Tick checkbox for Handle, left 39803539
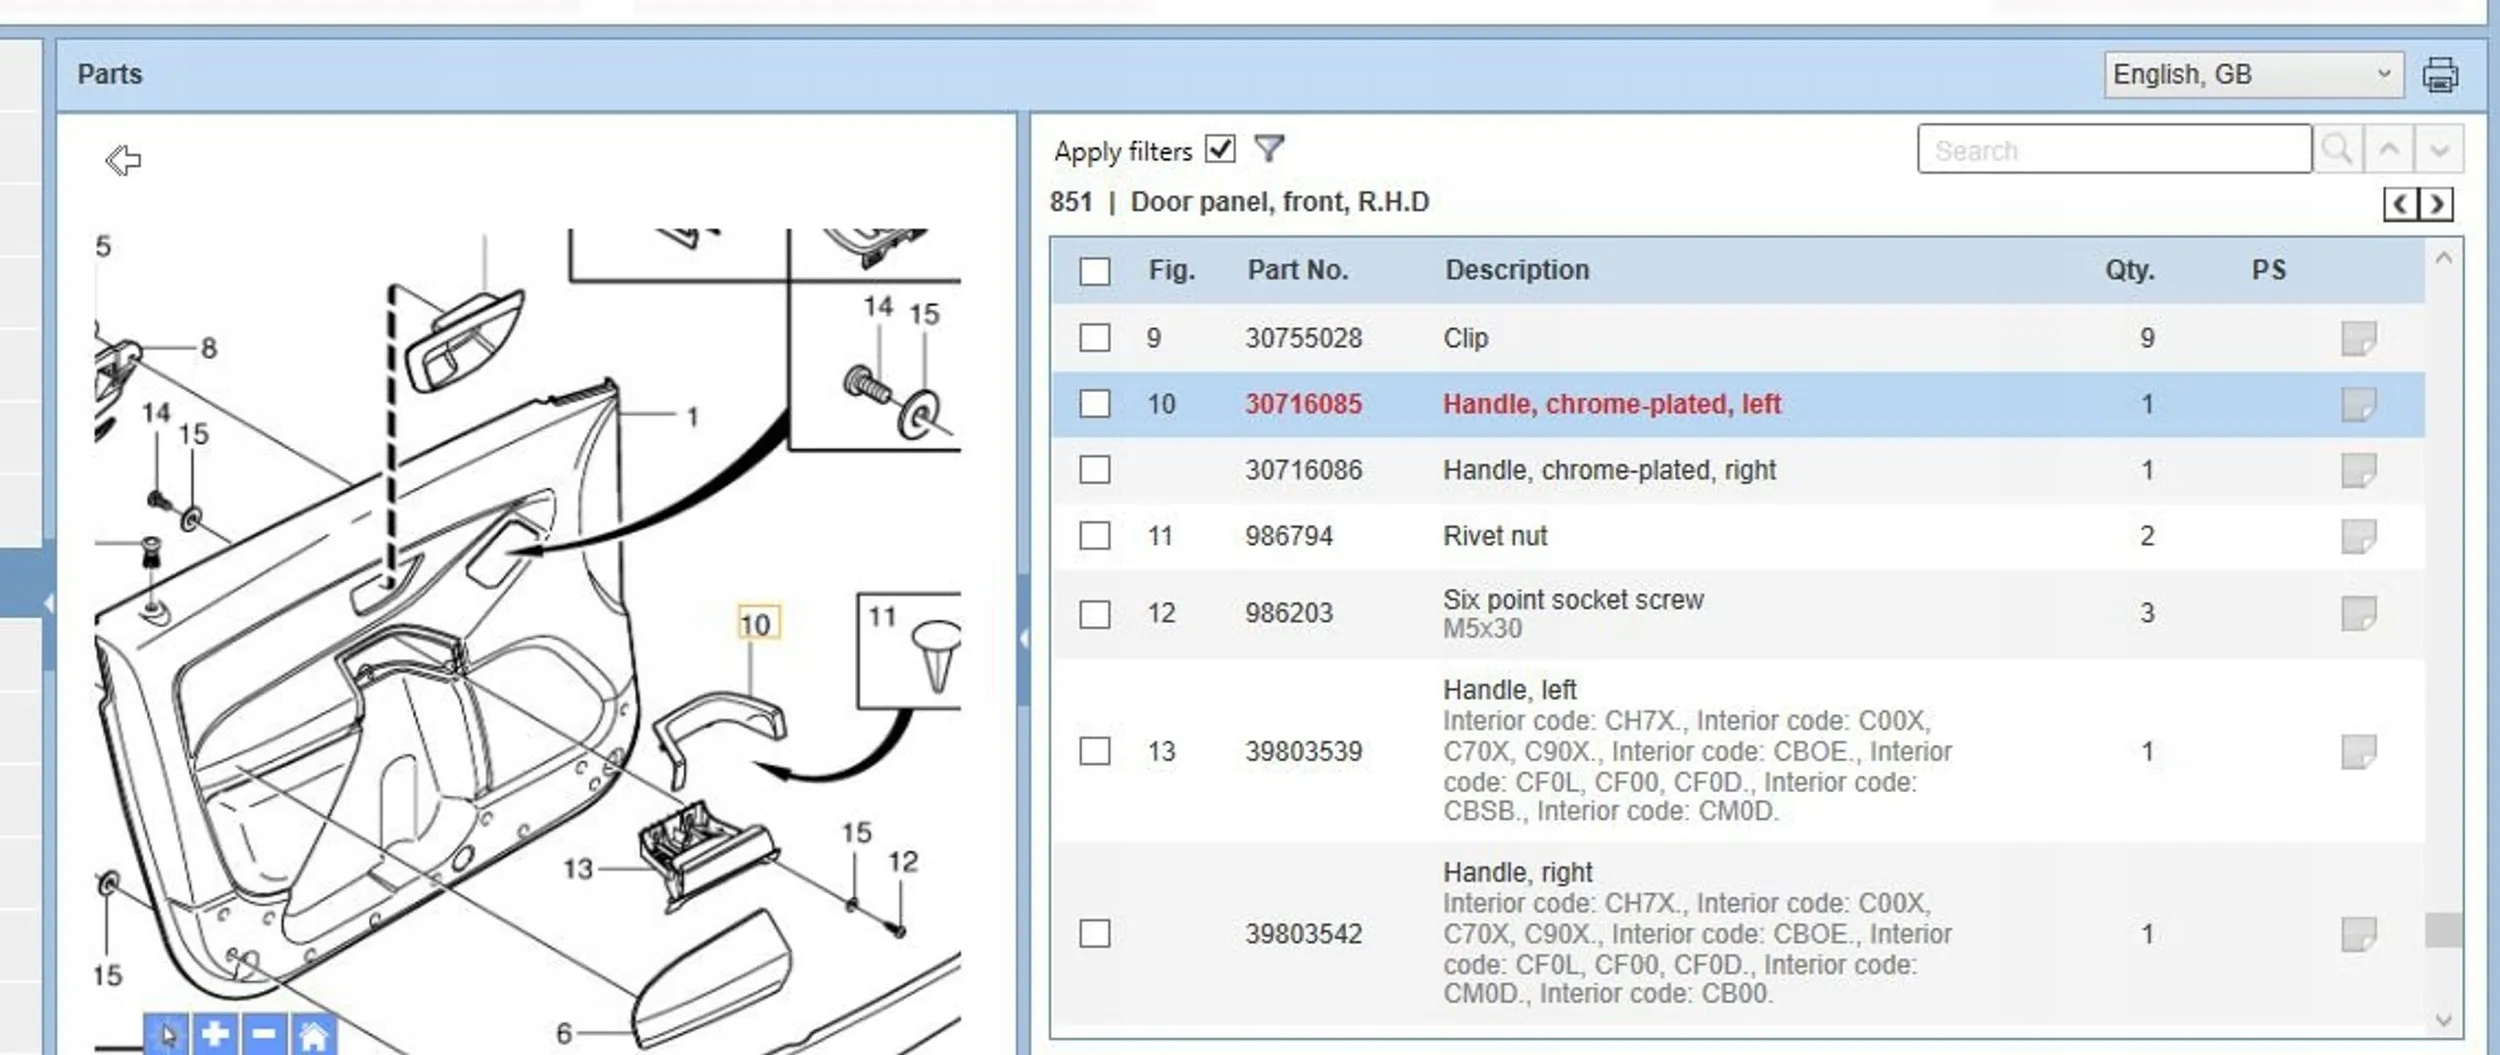This screenshot has width=2500, height=1055. pos(1095,751)
